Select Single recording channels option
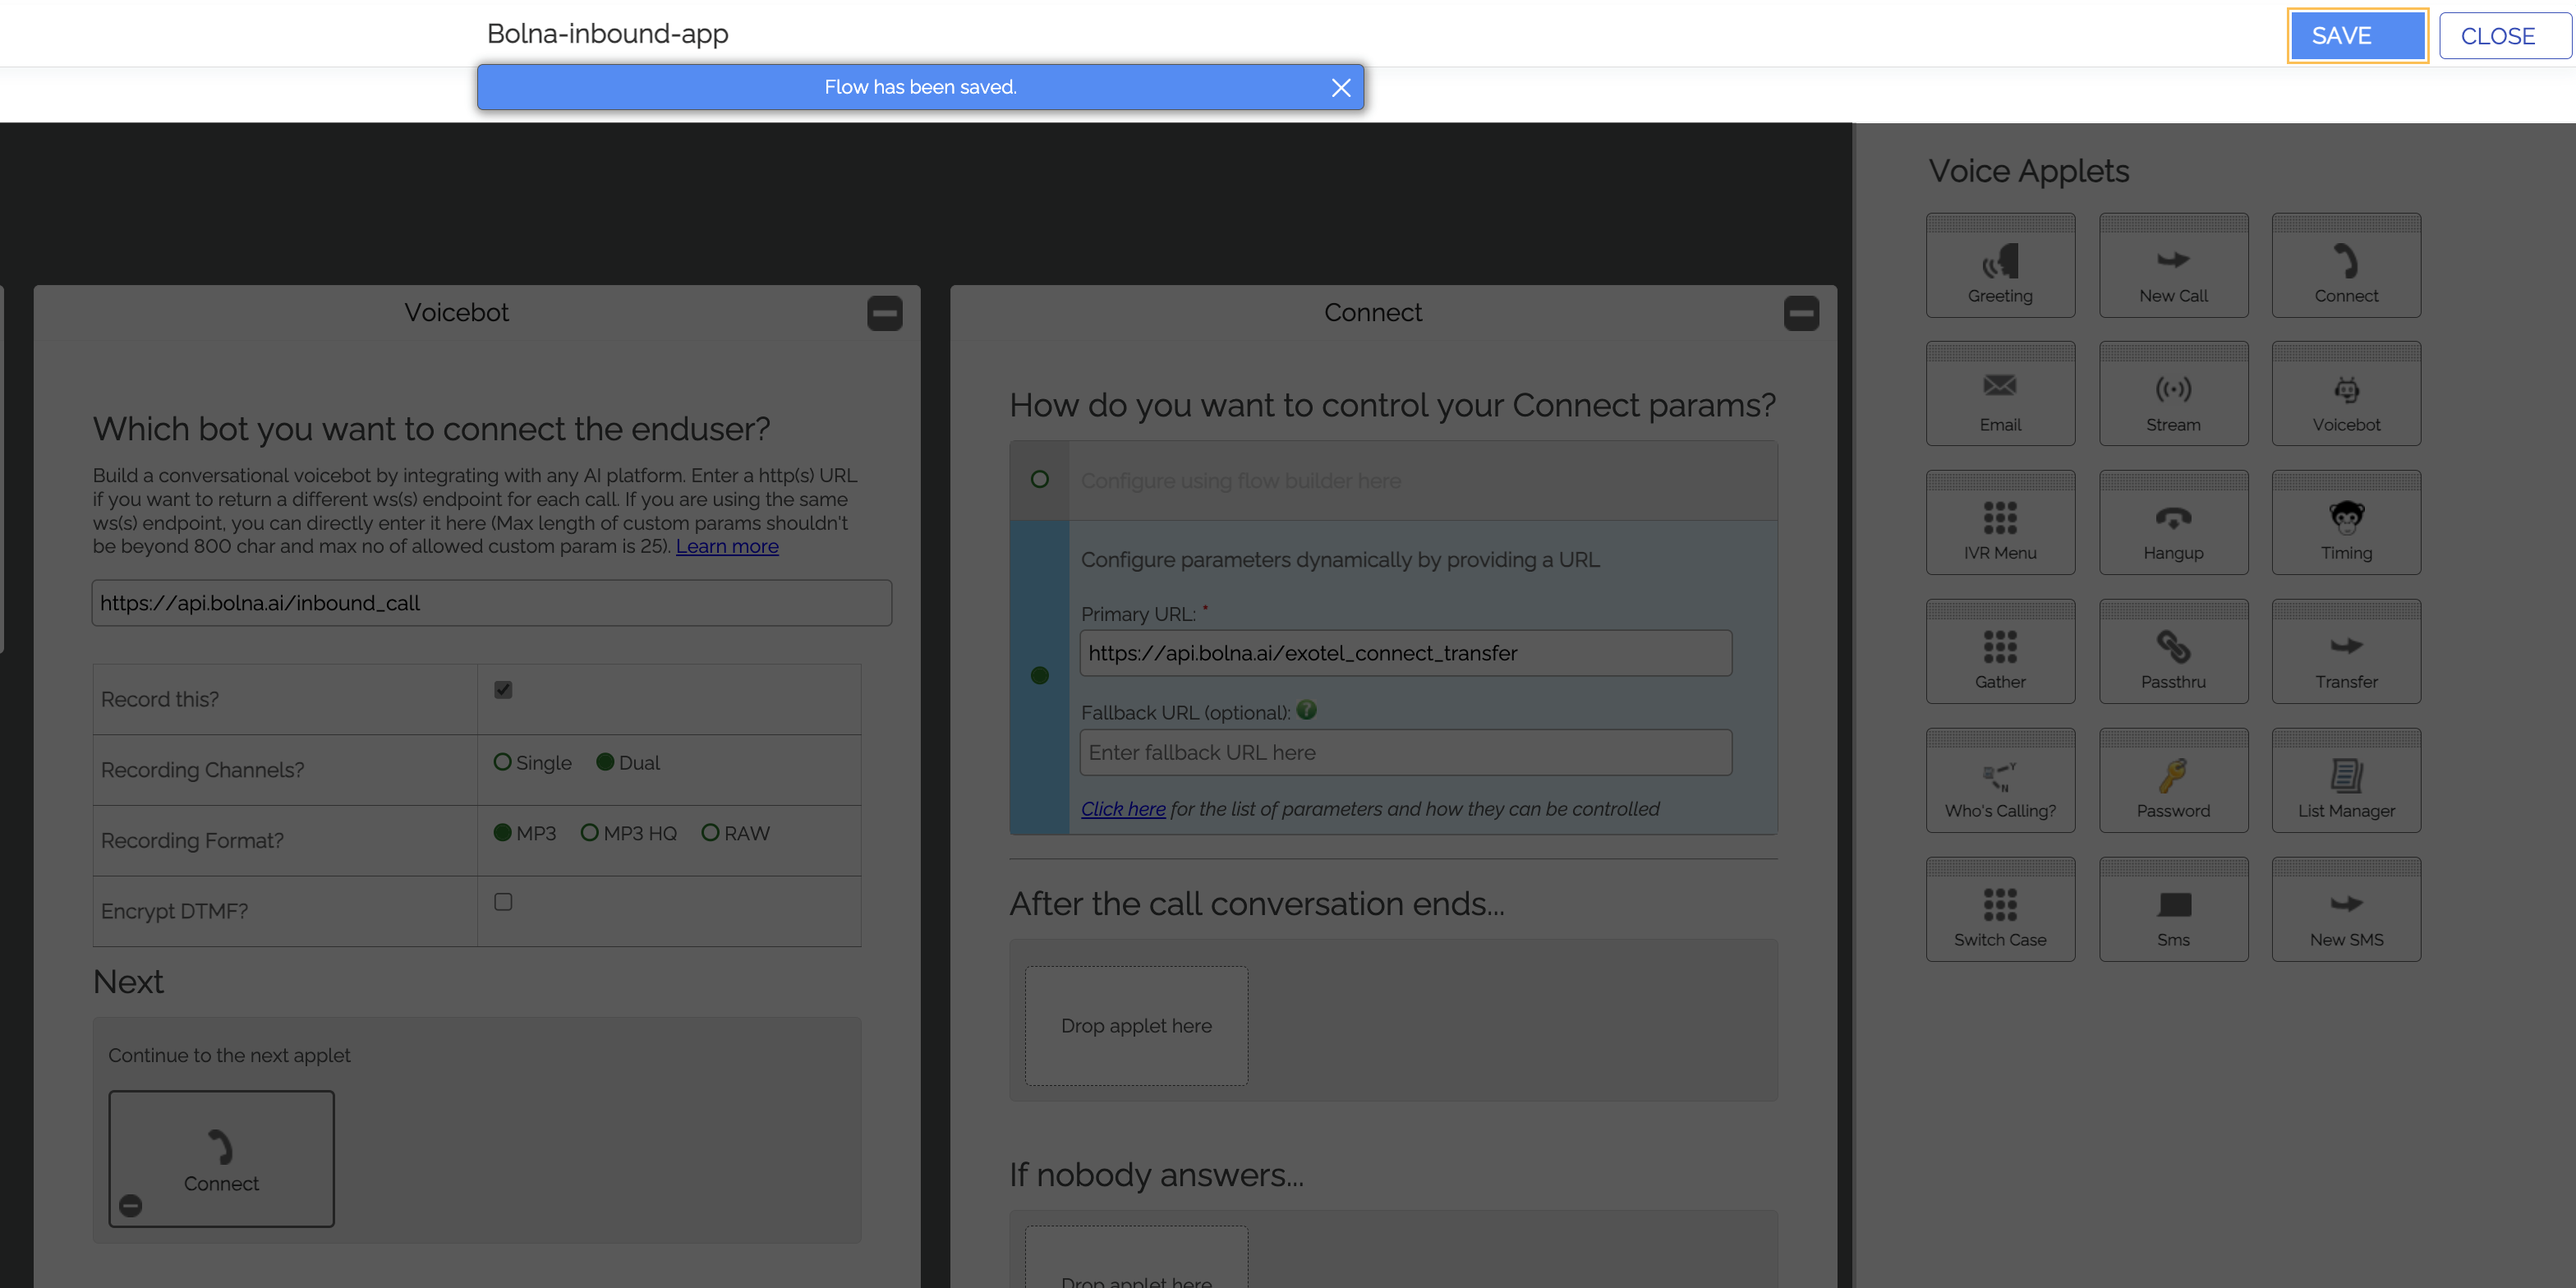This screenshot has height=1288, width=2576. [x=503, y=762]
